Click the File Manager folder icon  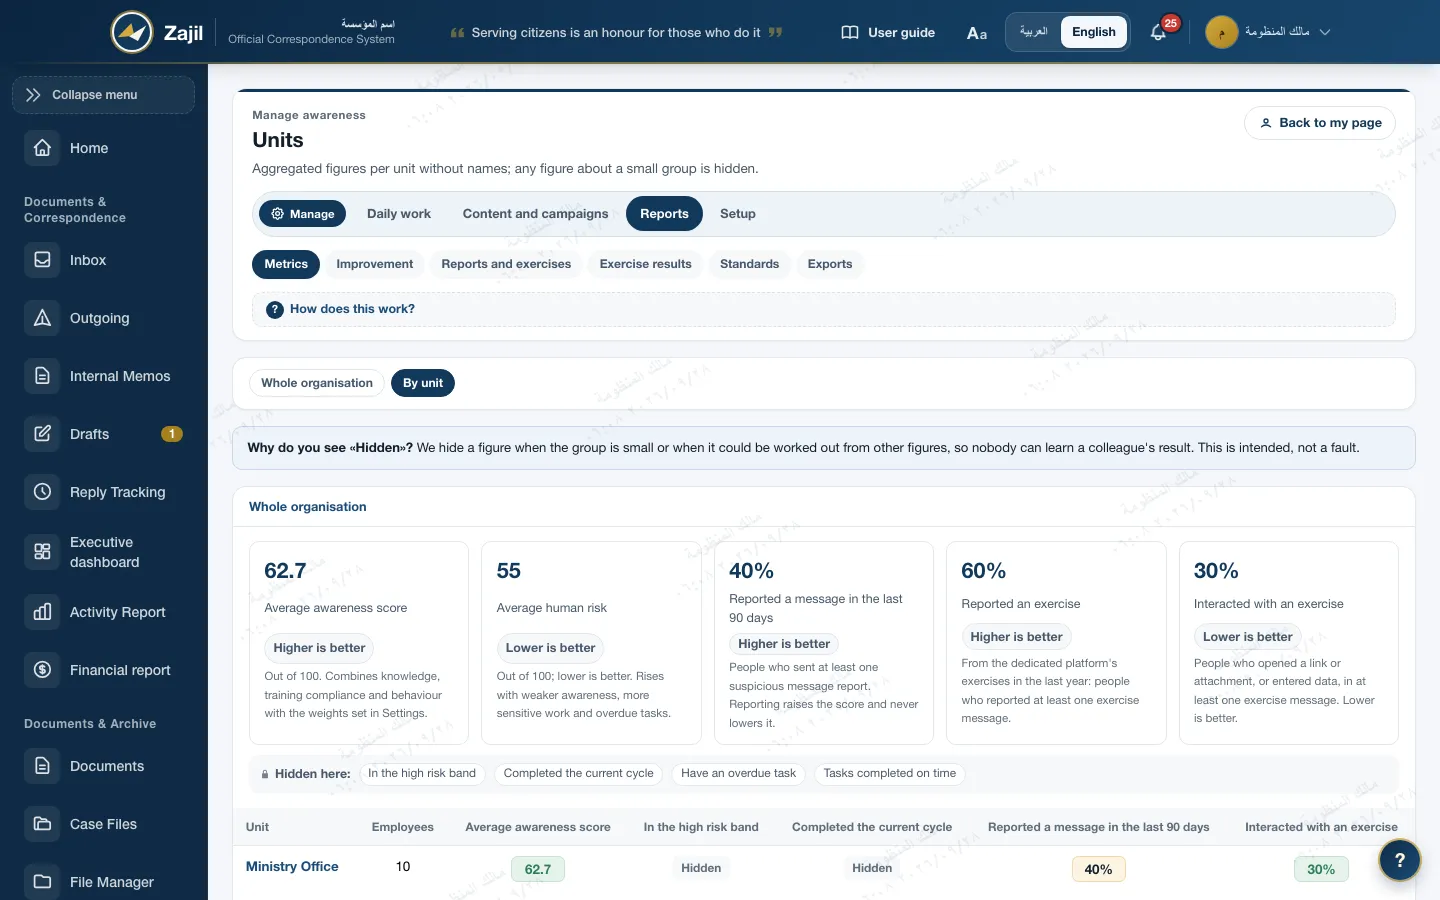(x=42, y=882)
